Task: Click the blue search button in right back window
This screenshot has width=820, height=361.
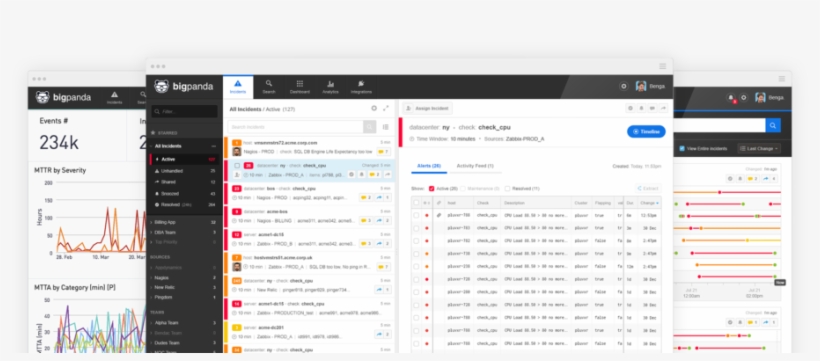Action: pos(773,125)
